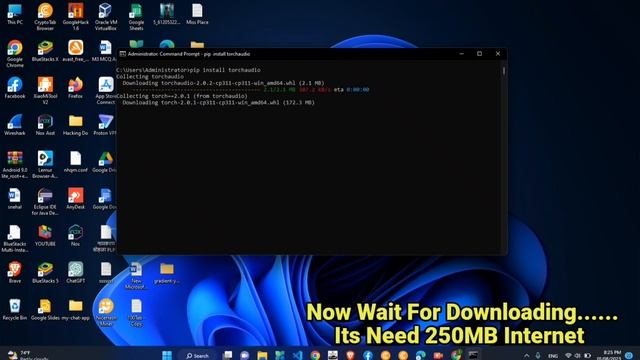Launch BlueStacks 5 from desktop

coord(45,273)
